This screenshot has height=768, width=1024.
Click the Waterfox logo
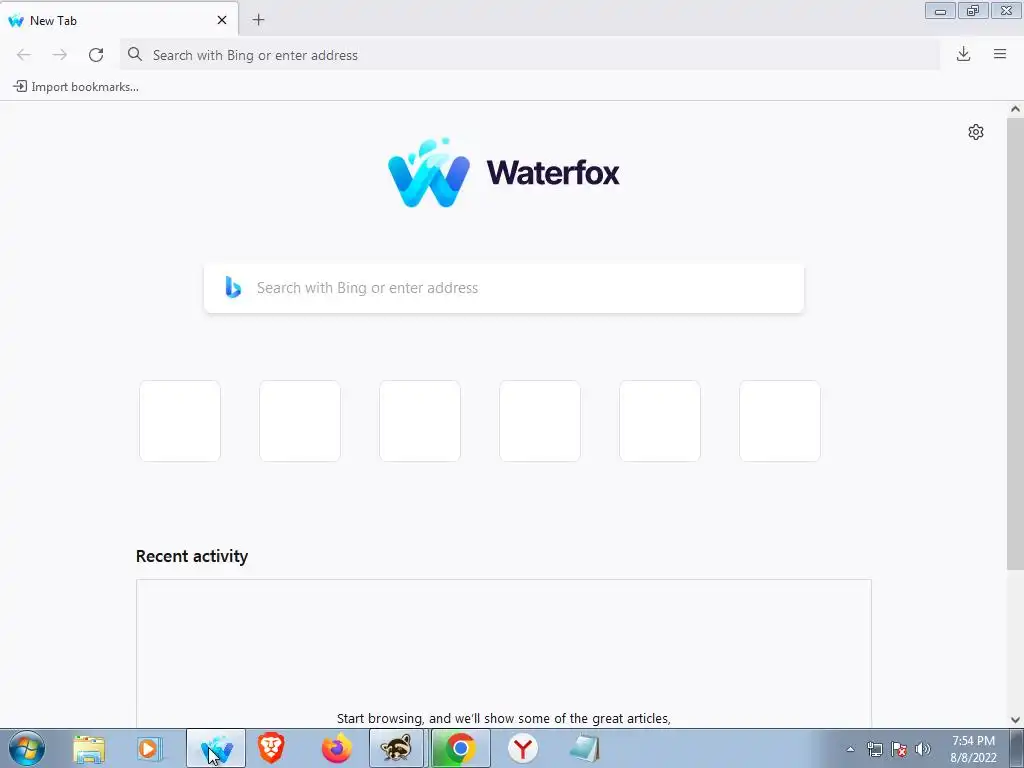[504, 173]
